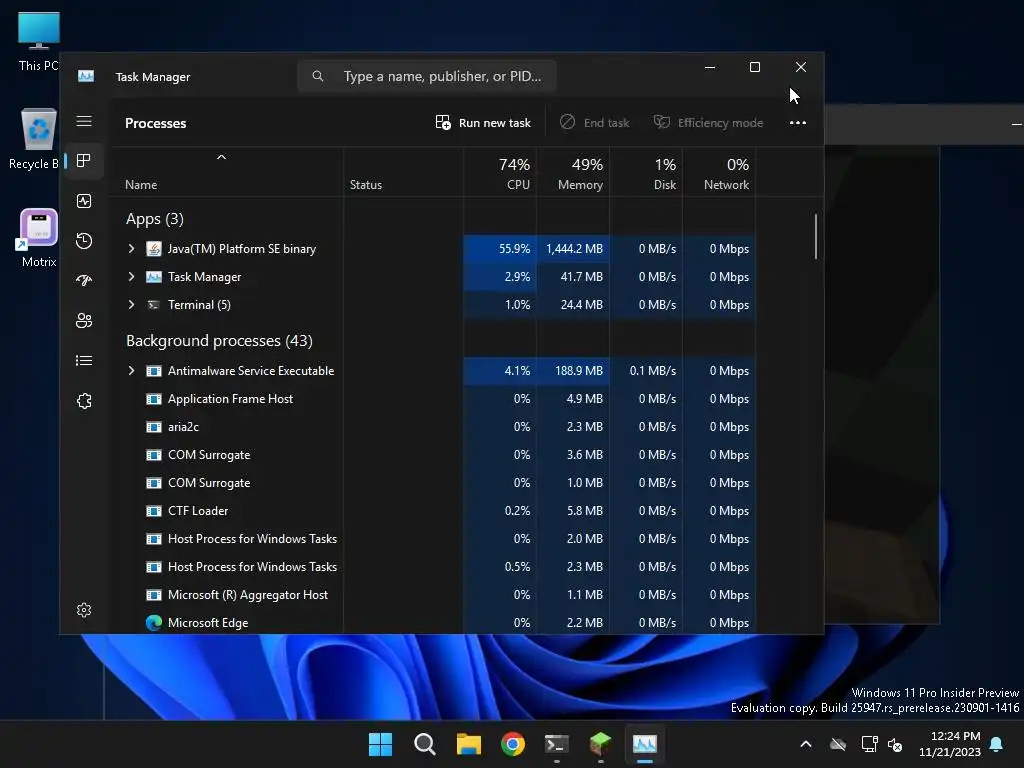Open Windows Start menu
Screen dimensions: 1024x768
(x=380, y=744)
